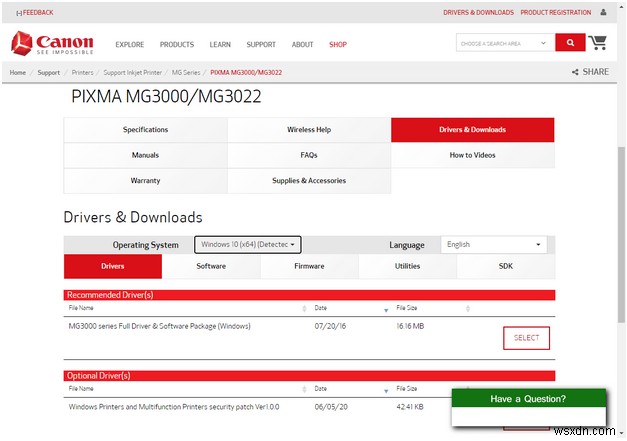
Task: Switch to the Software tab
Action: [211, 266]
